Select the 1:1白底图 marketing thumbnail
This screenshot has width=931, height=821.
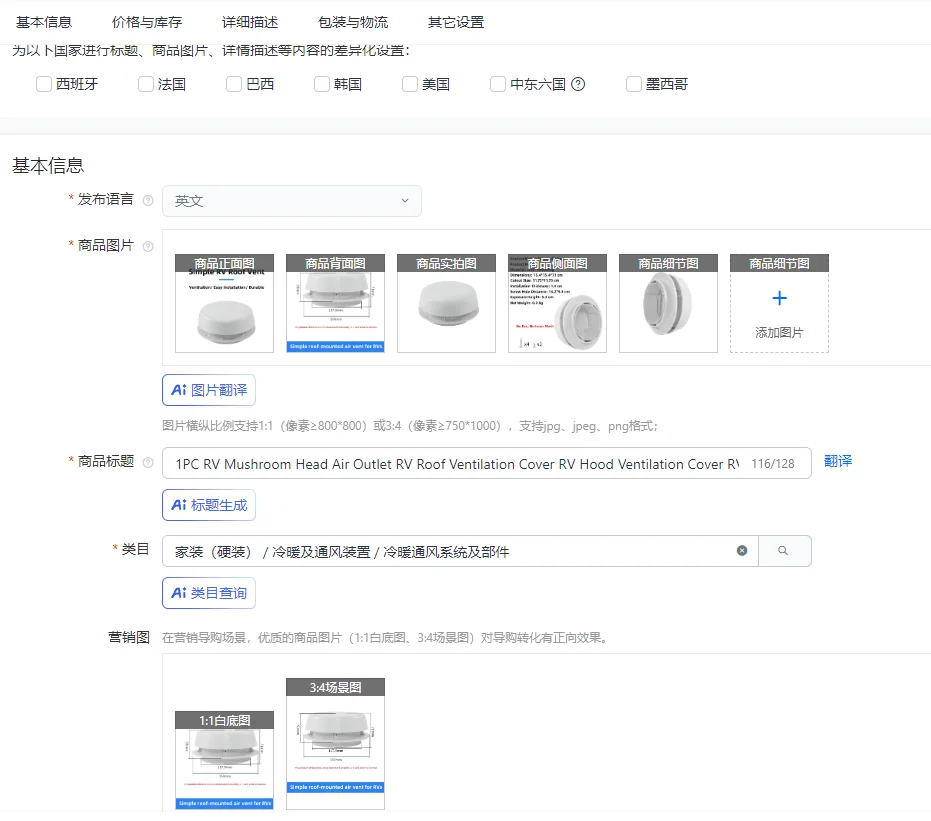(224, 760)
